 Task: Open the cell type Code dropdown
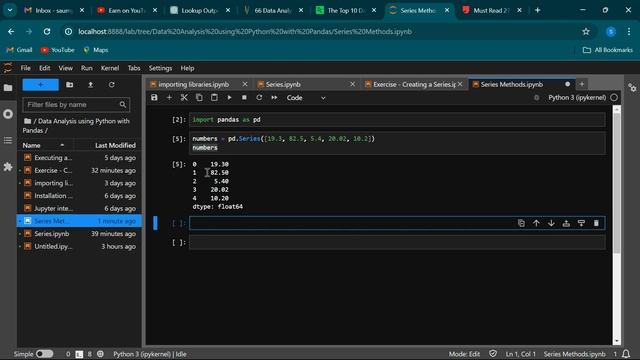tap(306, 98)
